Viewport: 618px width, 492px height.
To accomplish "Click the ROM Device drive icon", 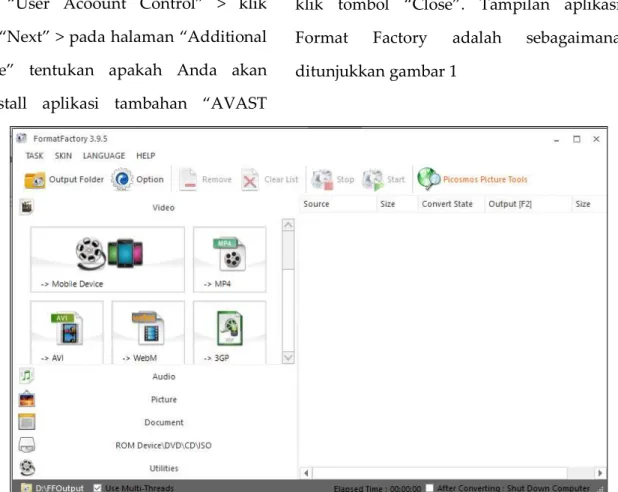I will click(26, 445).
